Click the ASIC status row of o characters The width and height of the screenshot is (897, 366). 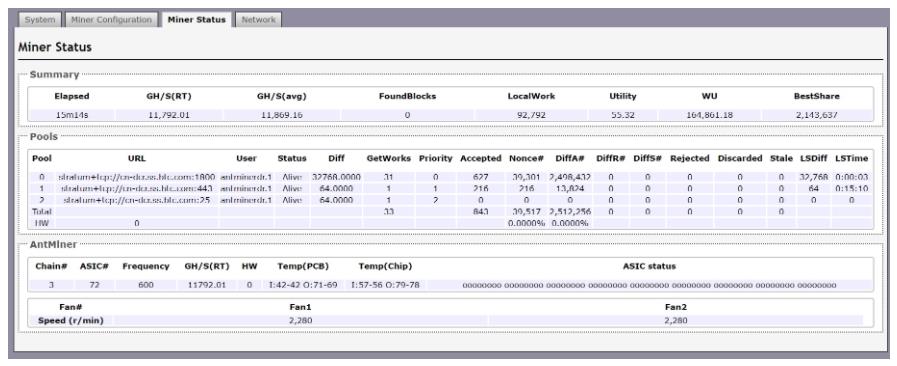(649, 285)
